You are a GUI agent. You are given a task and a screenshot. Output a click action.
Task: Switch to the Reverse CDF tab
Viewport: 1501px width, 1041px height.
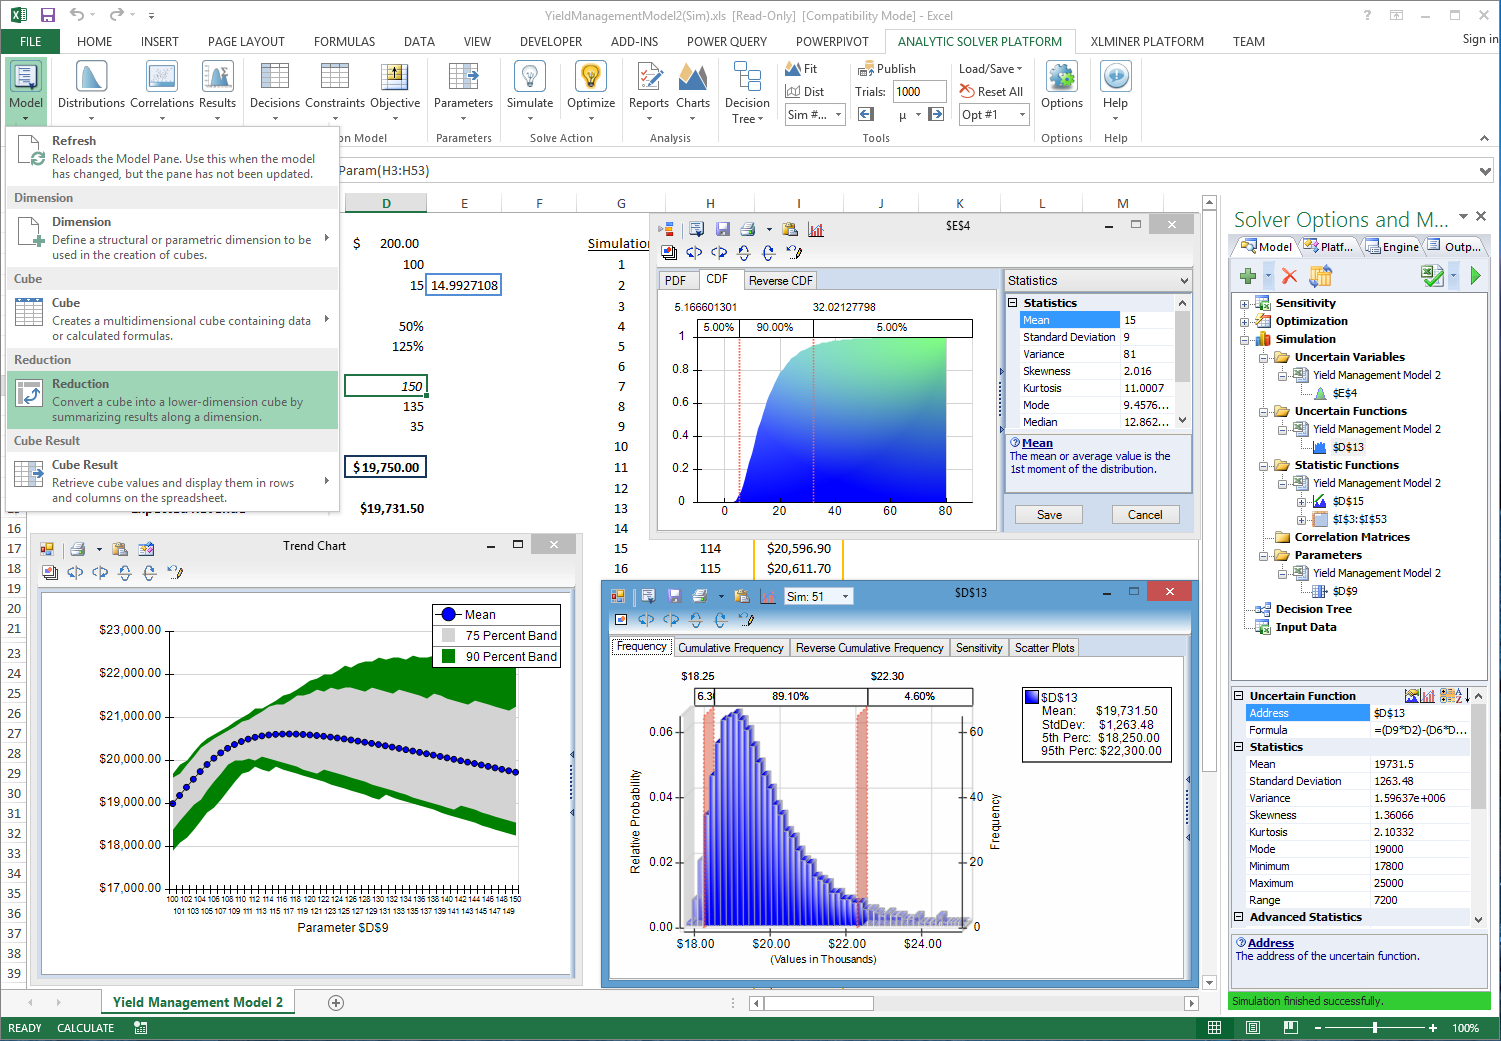780,281
